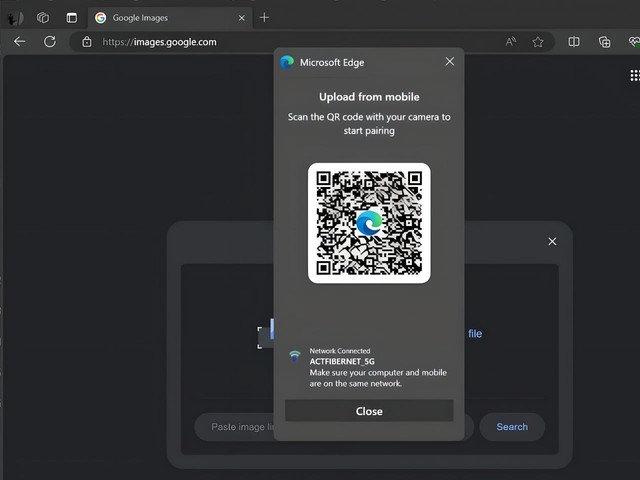Open the Google apps grid

tap(635, 76)
